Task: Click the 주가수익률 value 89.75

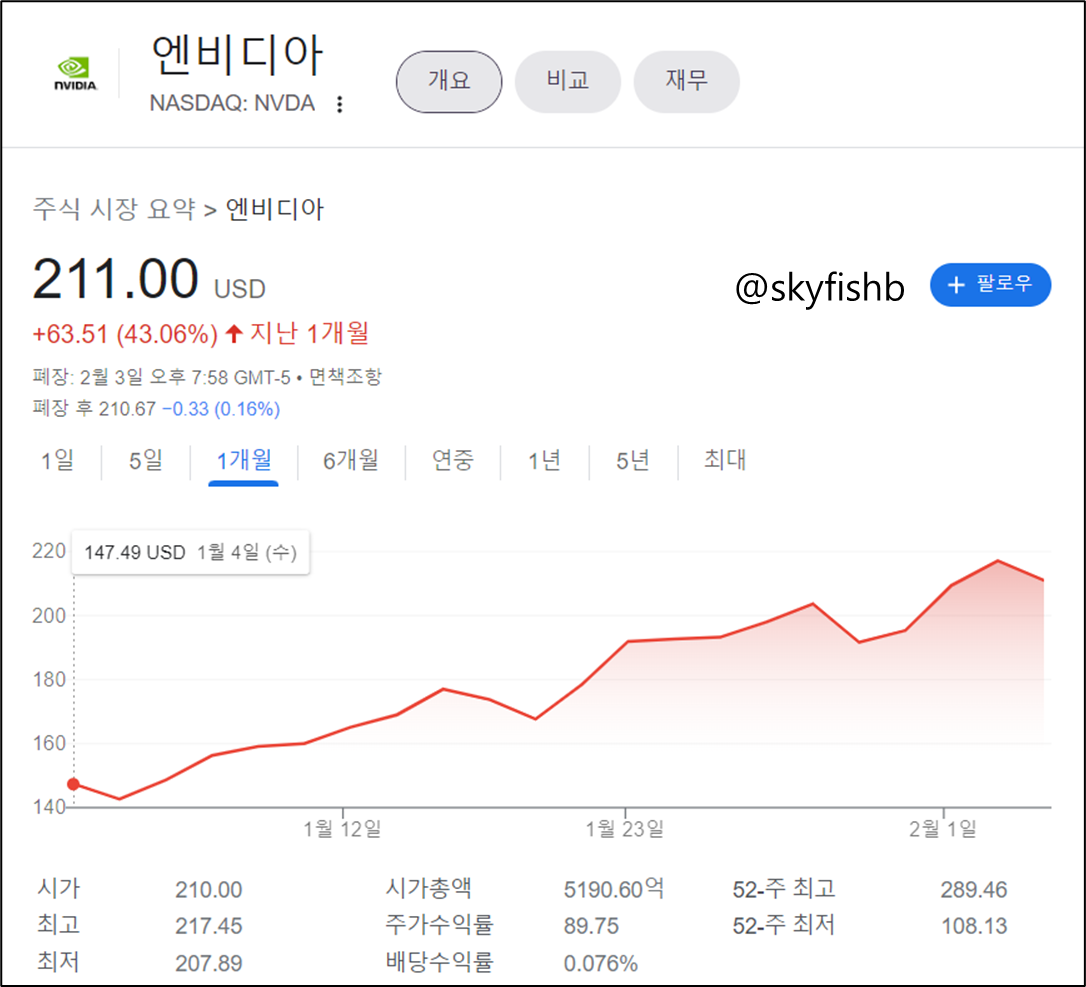Action: [x=591, y=926]
